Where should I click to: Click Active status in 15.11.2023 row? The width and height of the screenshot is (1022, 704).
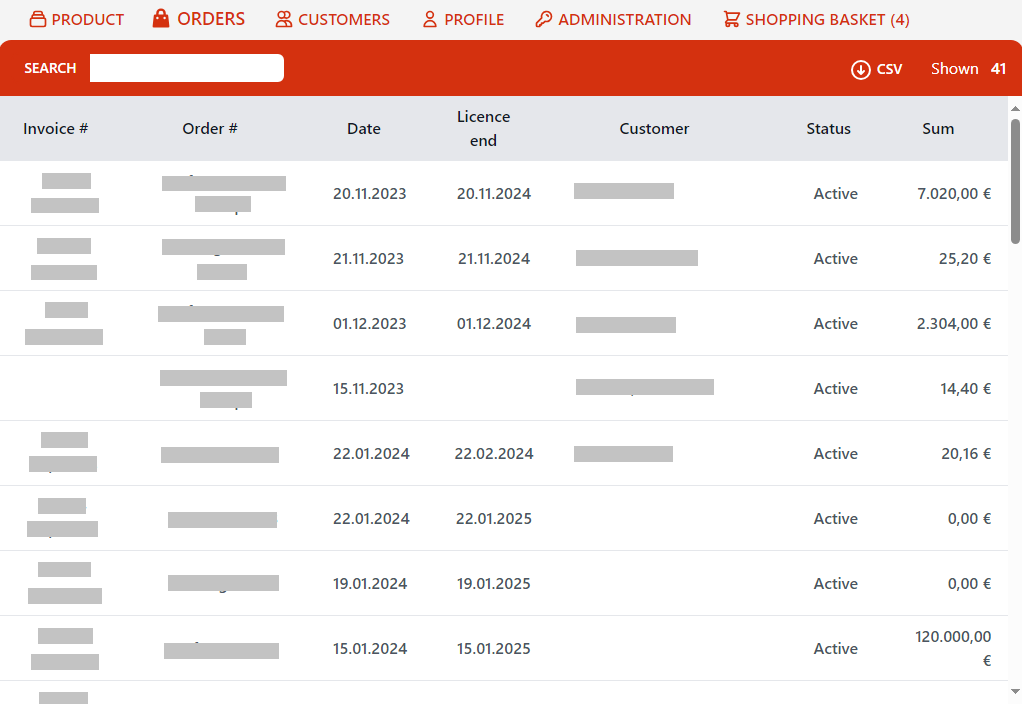[836, 389]
